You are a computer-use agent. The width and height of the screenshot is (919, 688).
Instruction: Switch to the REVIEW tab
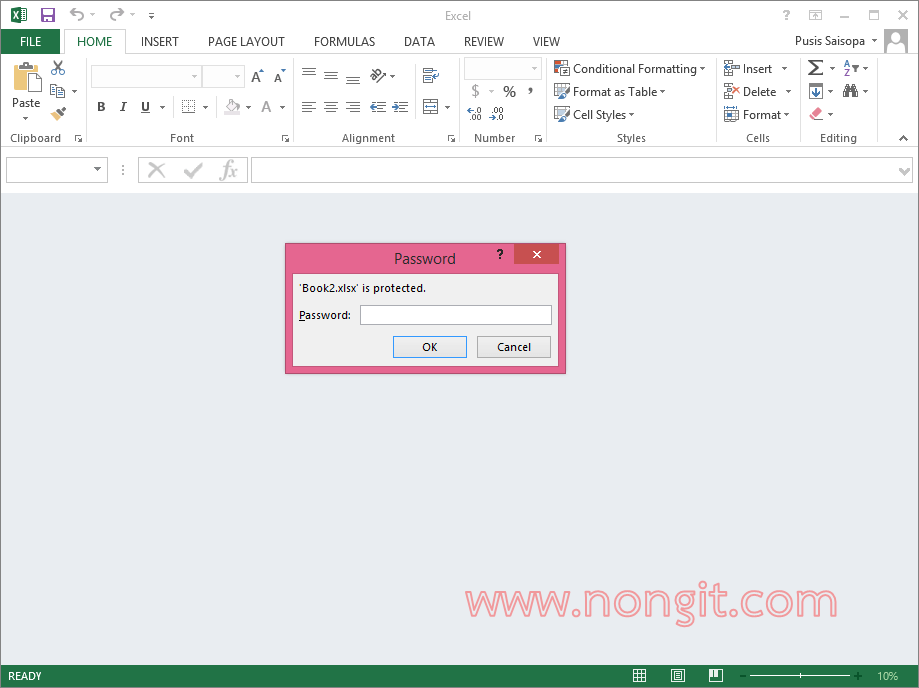click(x=484, y=42)
